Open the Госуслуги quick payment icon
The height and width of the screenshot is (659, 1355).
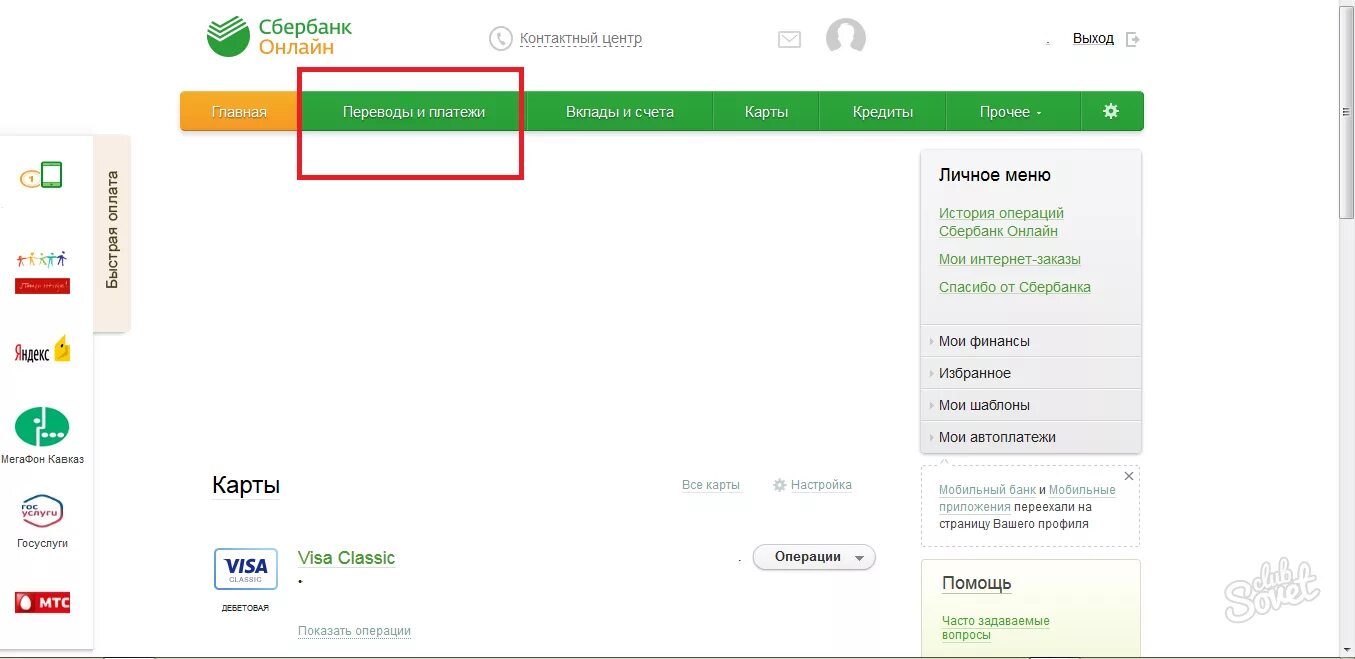point(42,512)
